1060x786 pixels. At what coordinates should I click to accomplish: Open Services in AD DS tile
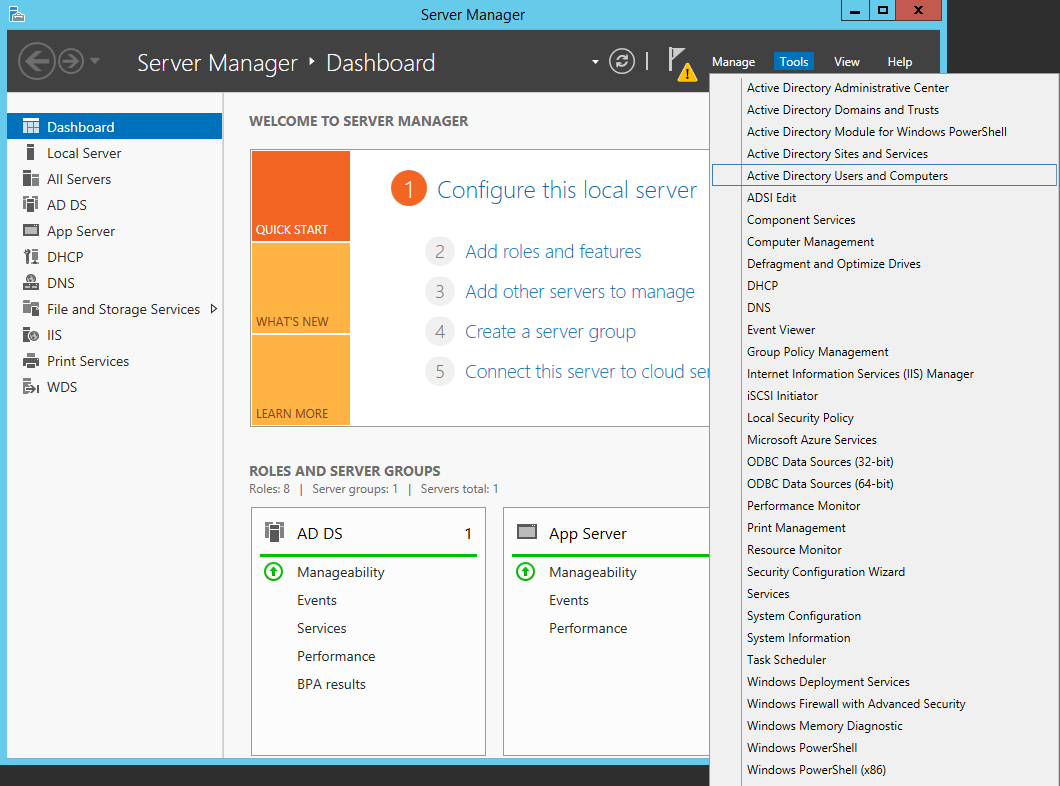coord(321,628)
